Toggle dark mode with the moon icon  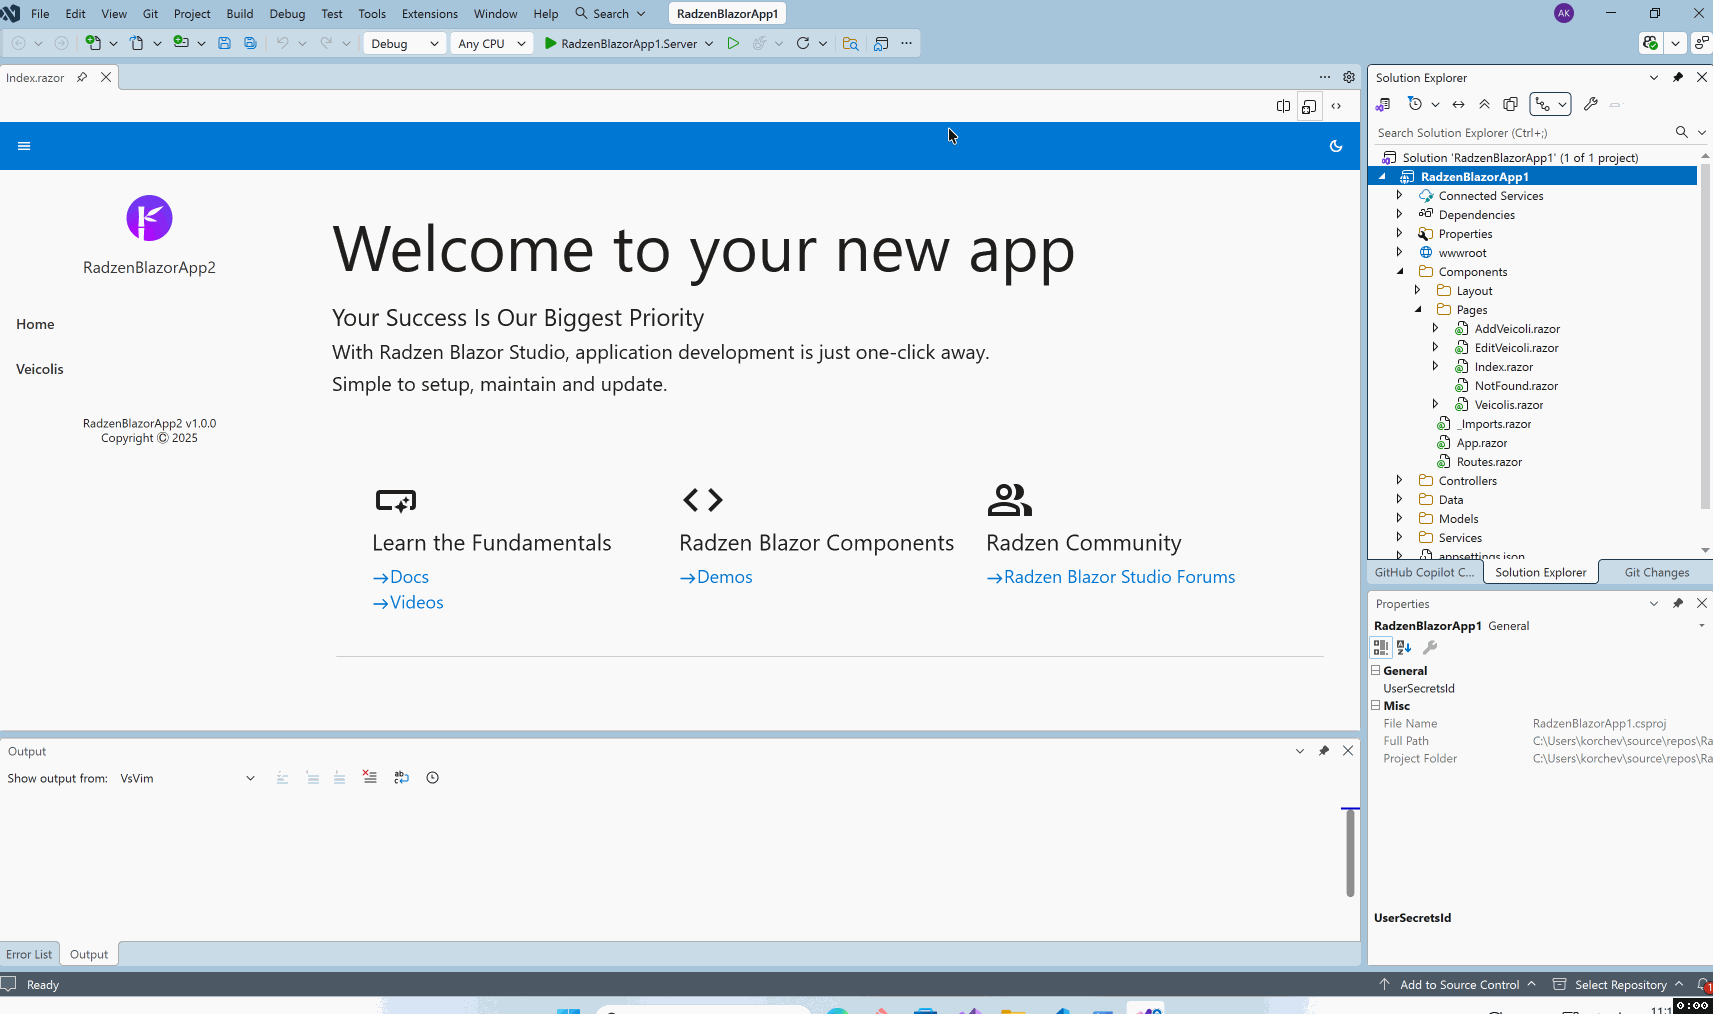click(x=1335, y=146)
